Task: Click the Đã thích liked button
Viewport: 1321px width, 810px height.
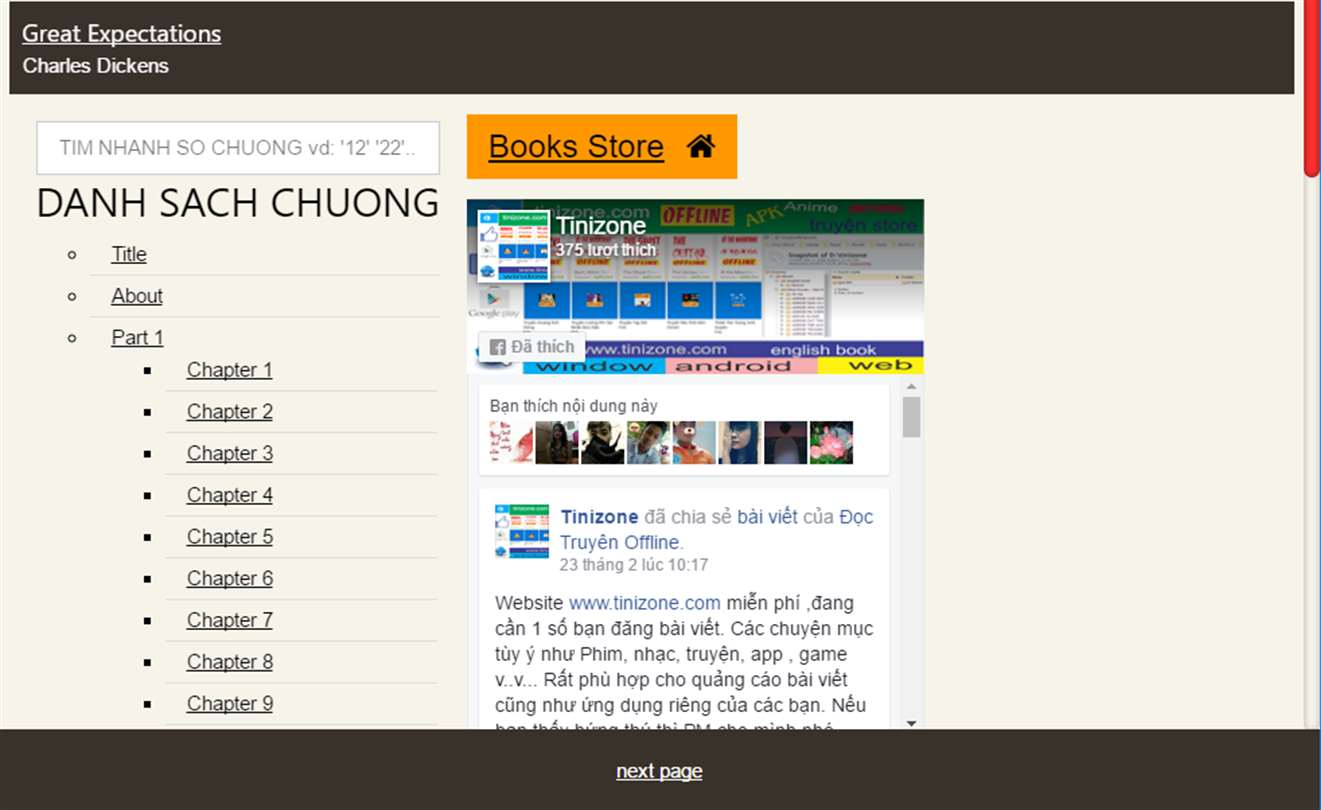Action: [531, 347]
